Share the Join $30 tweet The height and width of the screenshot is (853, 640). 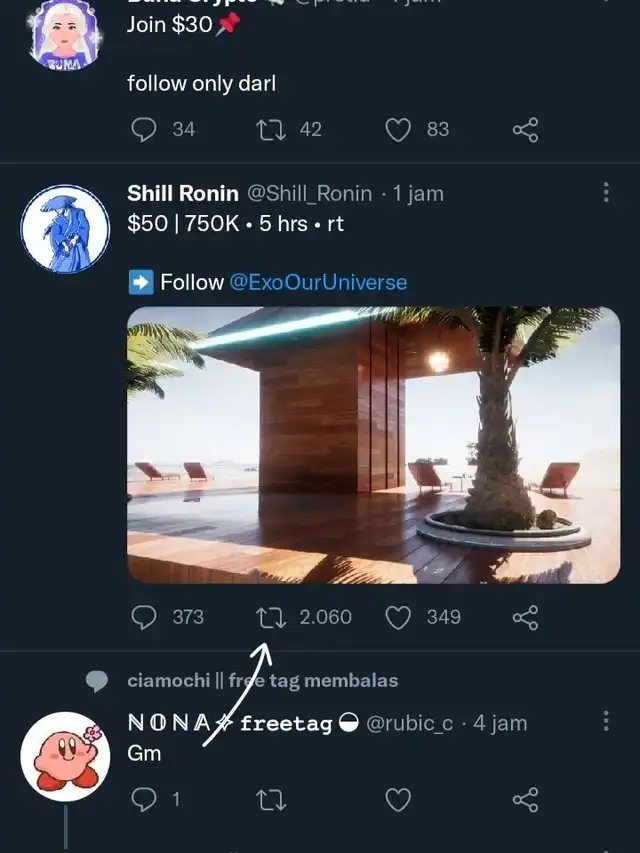(x=525, y=129)
